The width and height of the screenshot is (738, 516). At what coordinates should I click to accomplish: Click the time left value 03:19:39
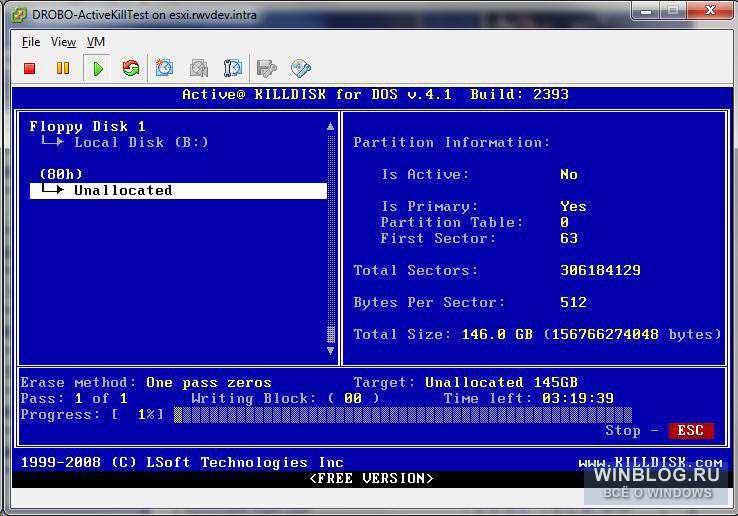pyautogui.click(x=578, y=398)
